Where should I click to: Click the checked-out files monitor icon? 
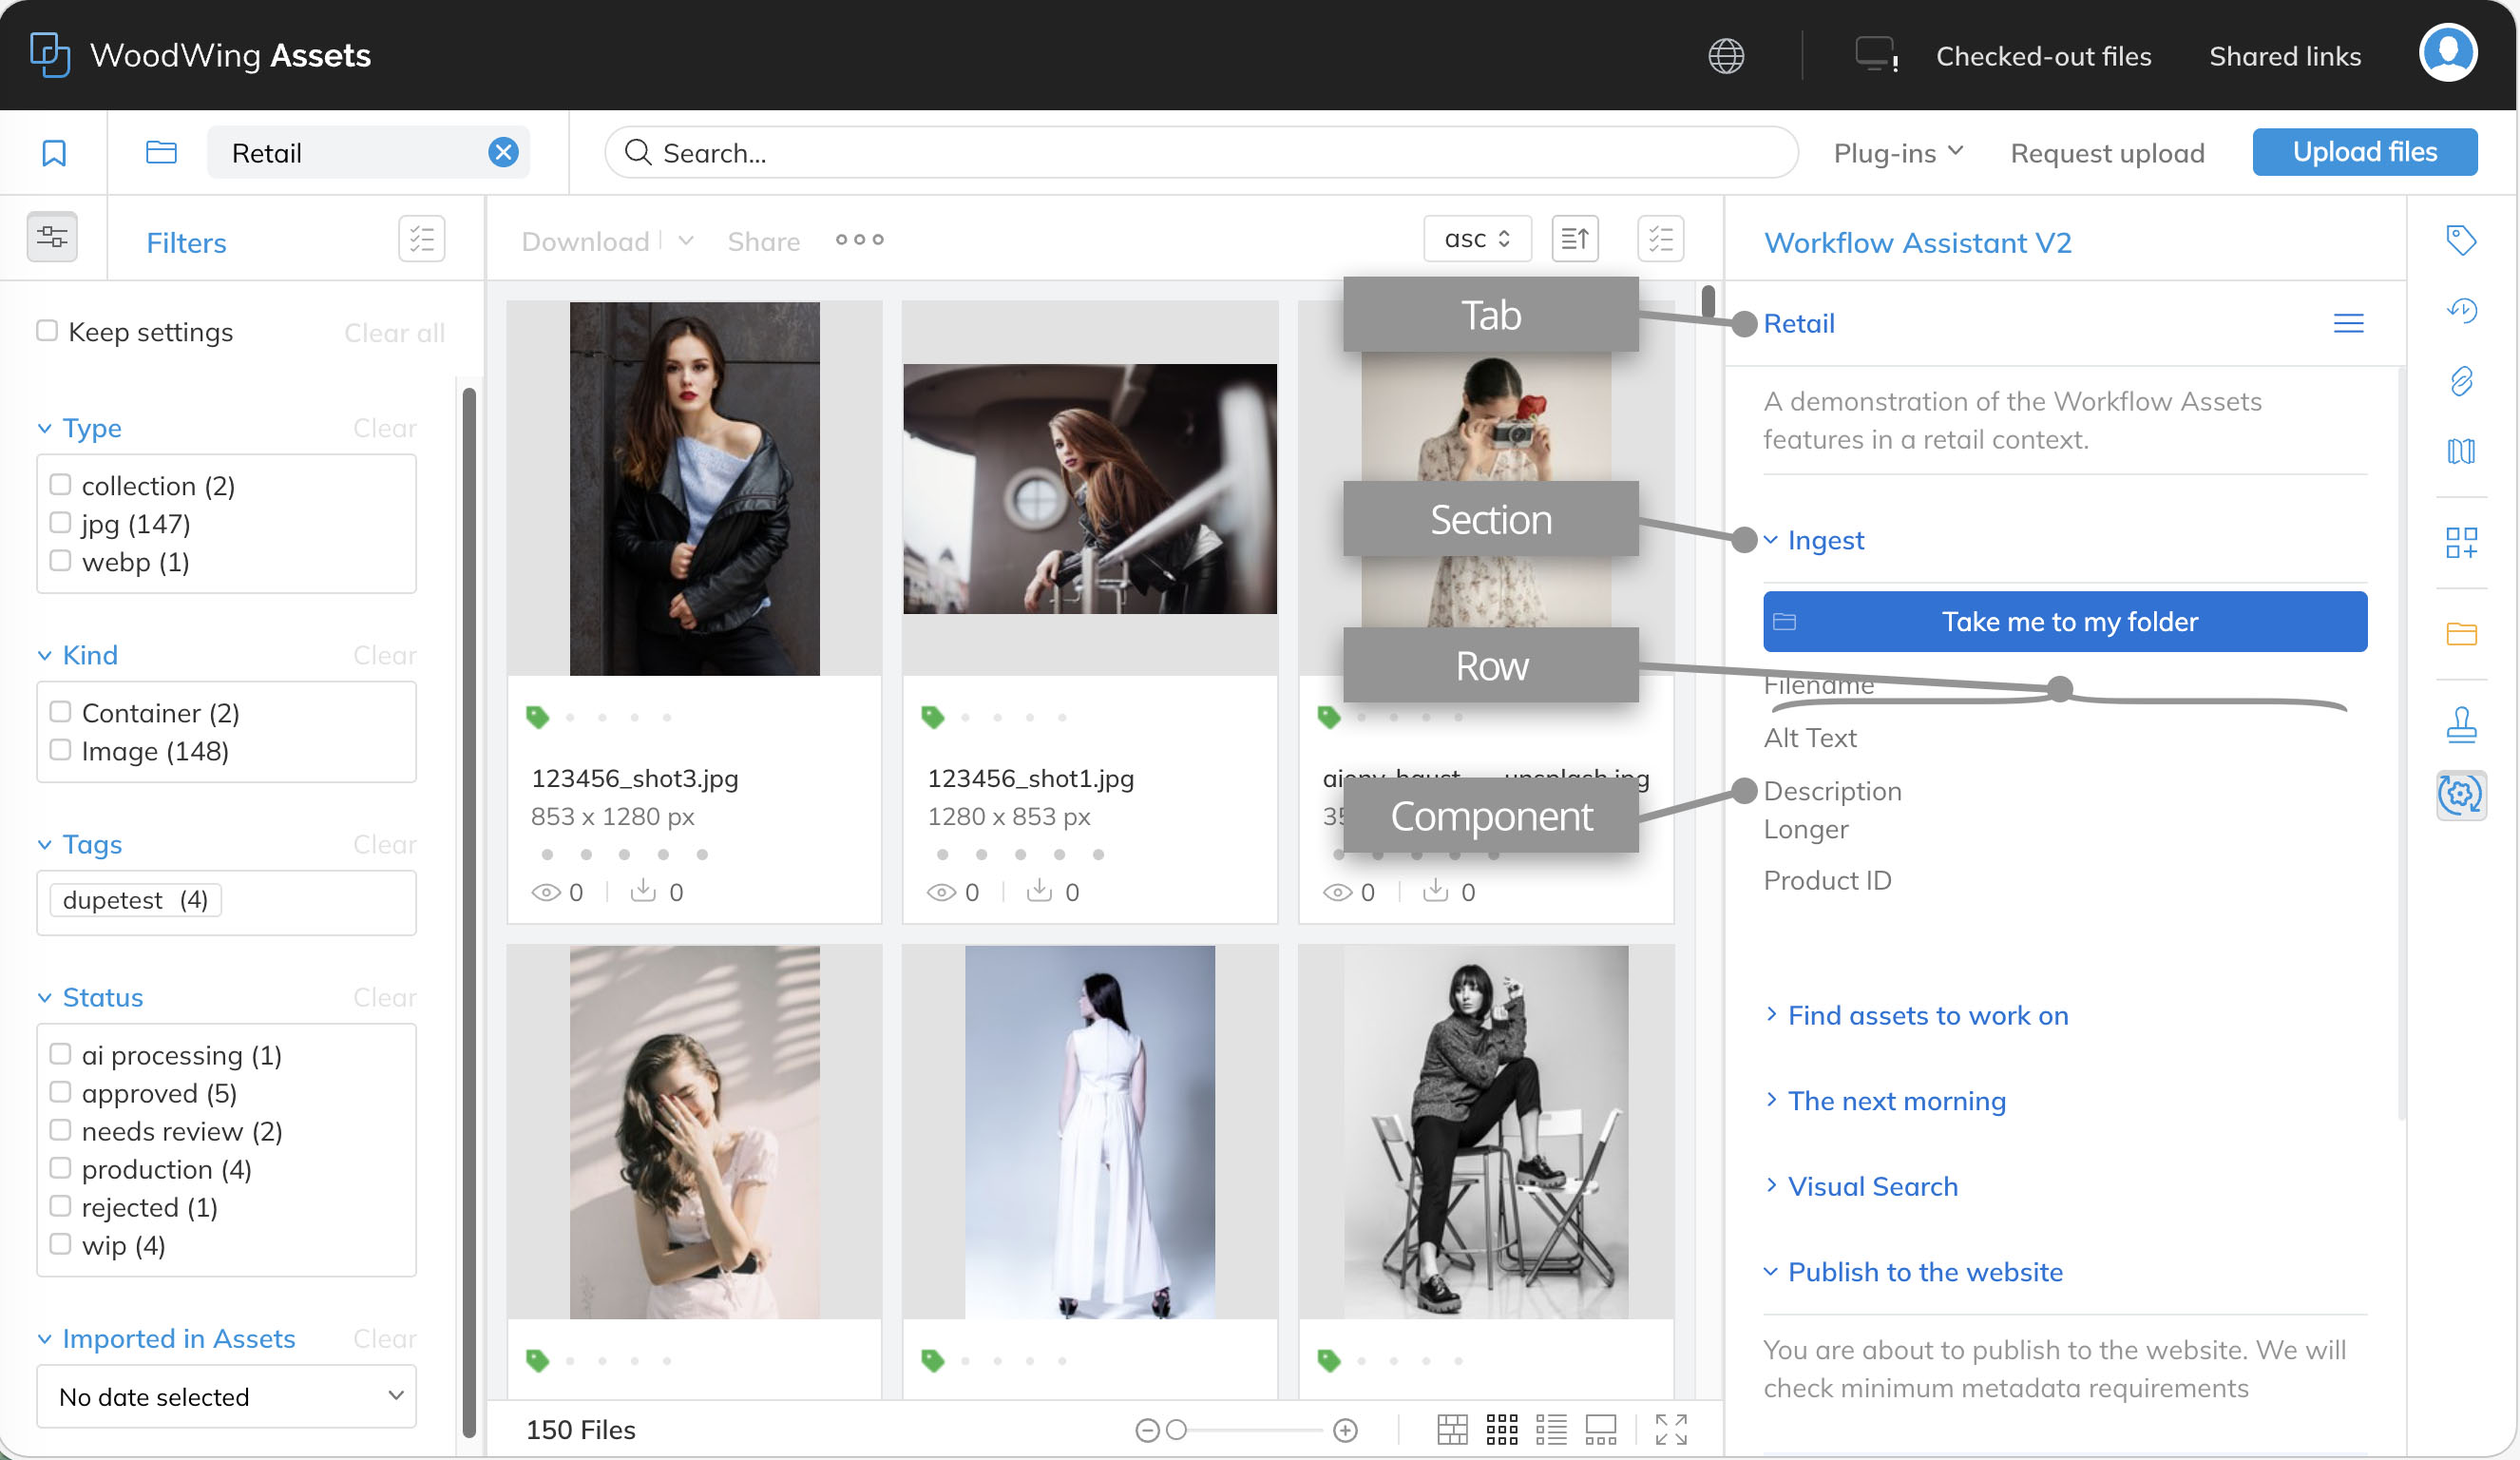1876,55
